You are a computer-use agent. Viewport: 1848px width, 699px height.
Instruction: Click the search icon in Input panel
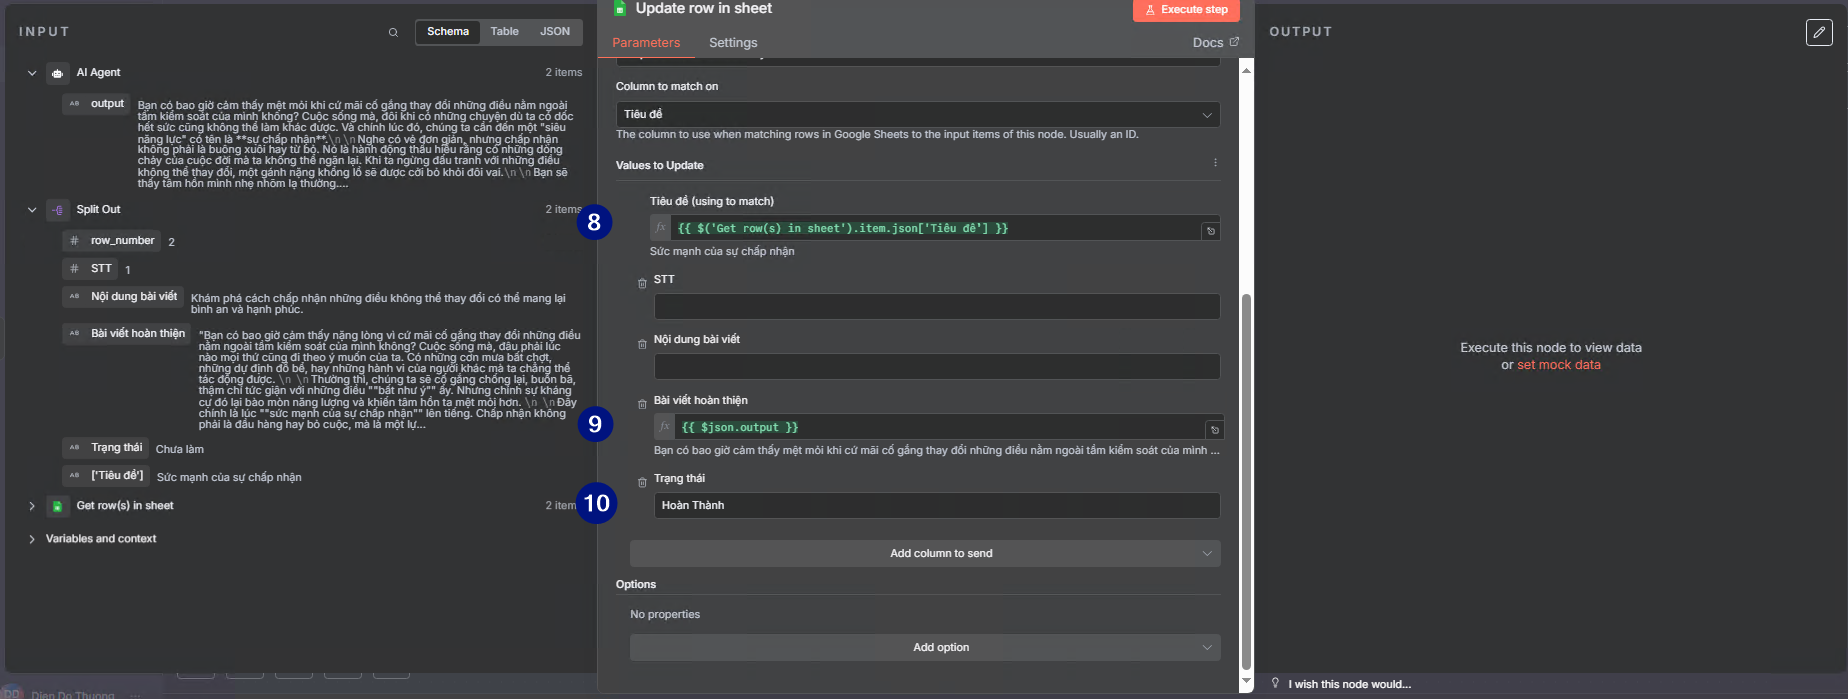click(x=393, y=32)
